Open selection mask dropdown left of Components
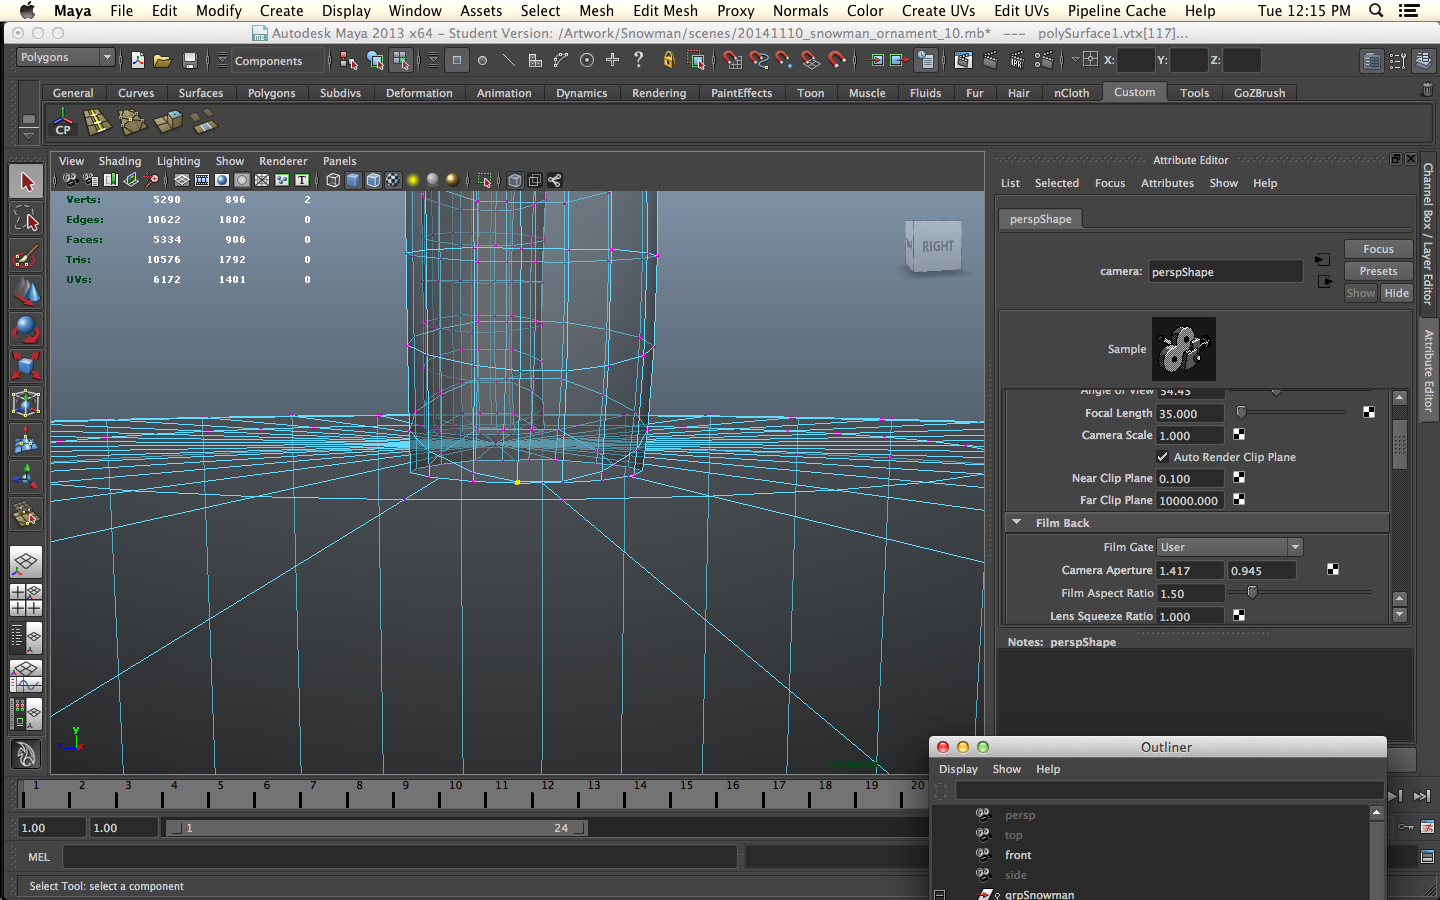Viewport: 1440px width, 900px height. [222, 60]
